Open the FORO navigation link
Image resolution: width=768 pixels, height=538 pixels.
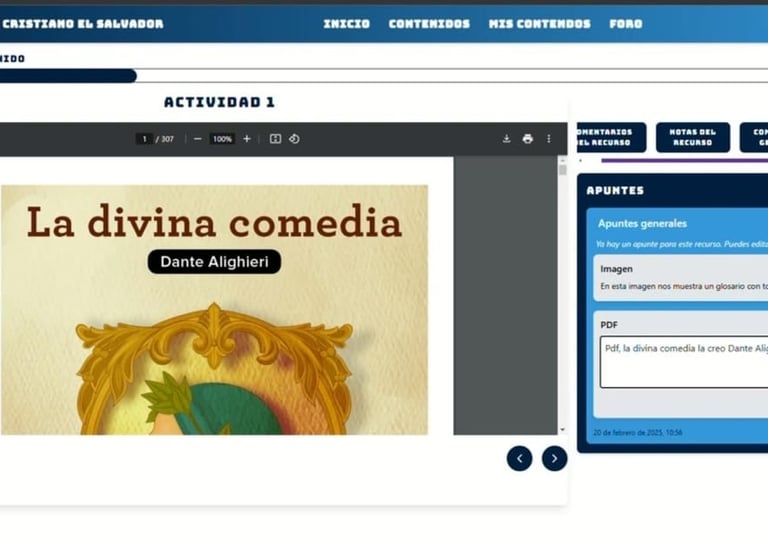point(625,24)
